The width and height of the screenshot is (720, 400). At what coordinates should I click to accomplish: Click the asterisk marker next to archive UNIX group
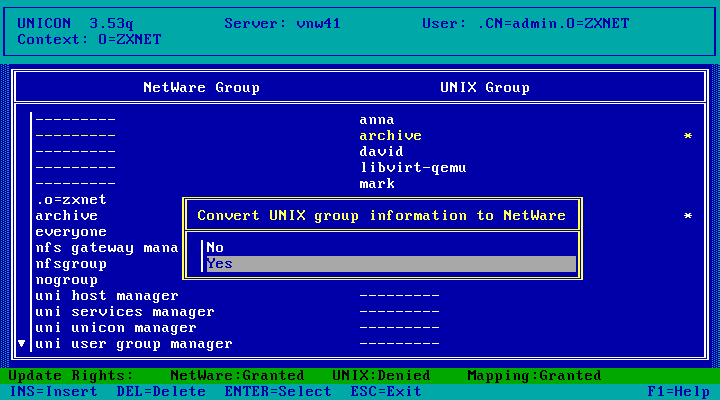click(687, 136)
